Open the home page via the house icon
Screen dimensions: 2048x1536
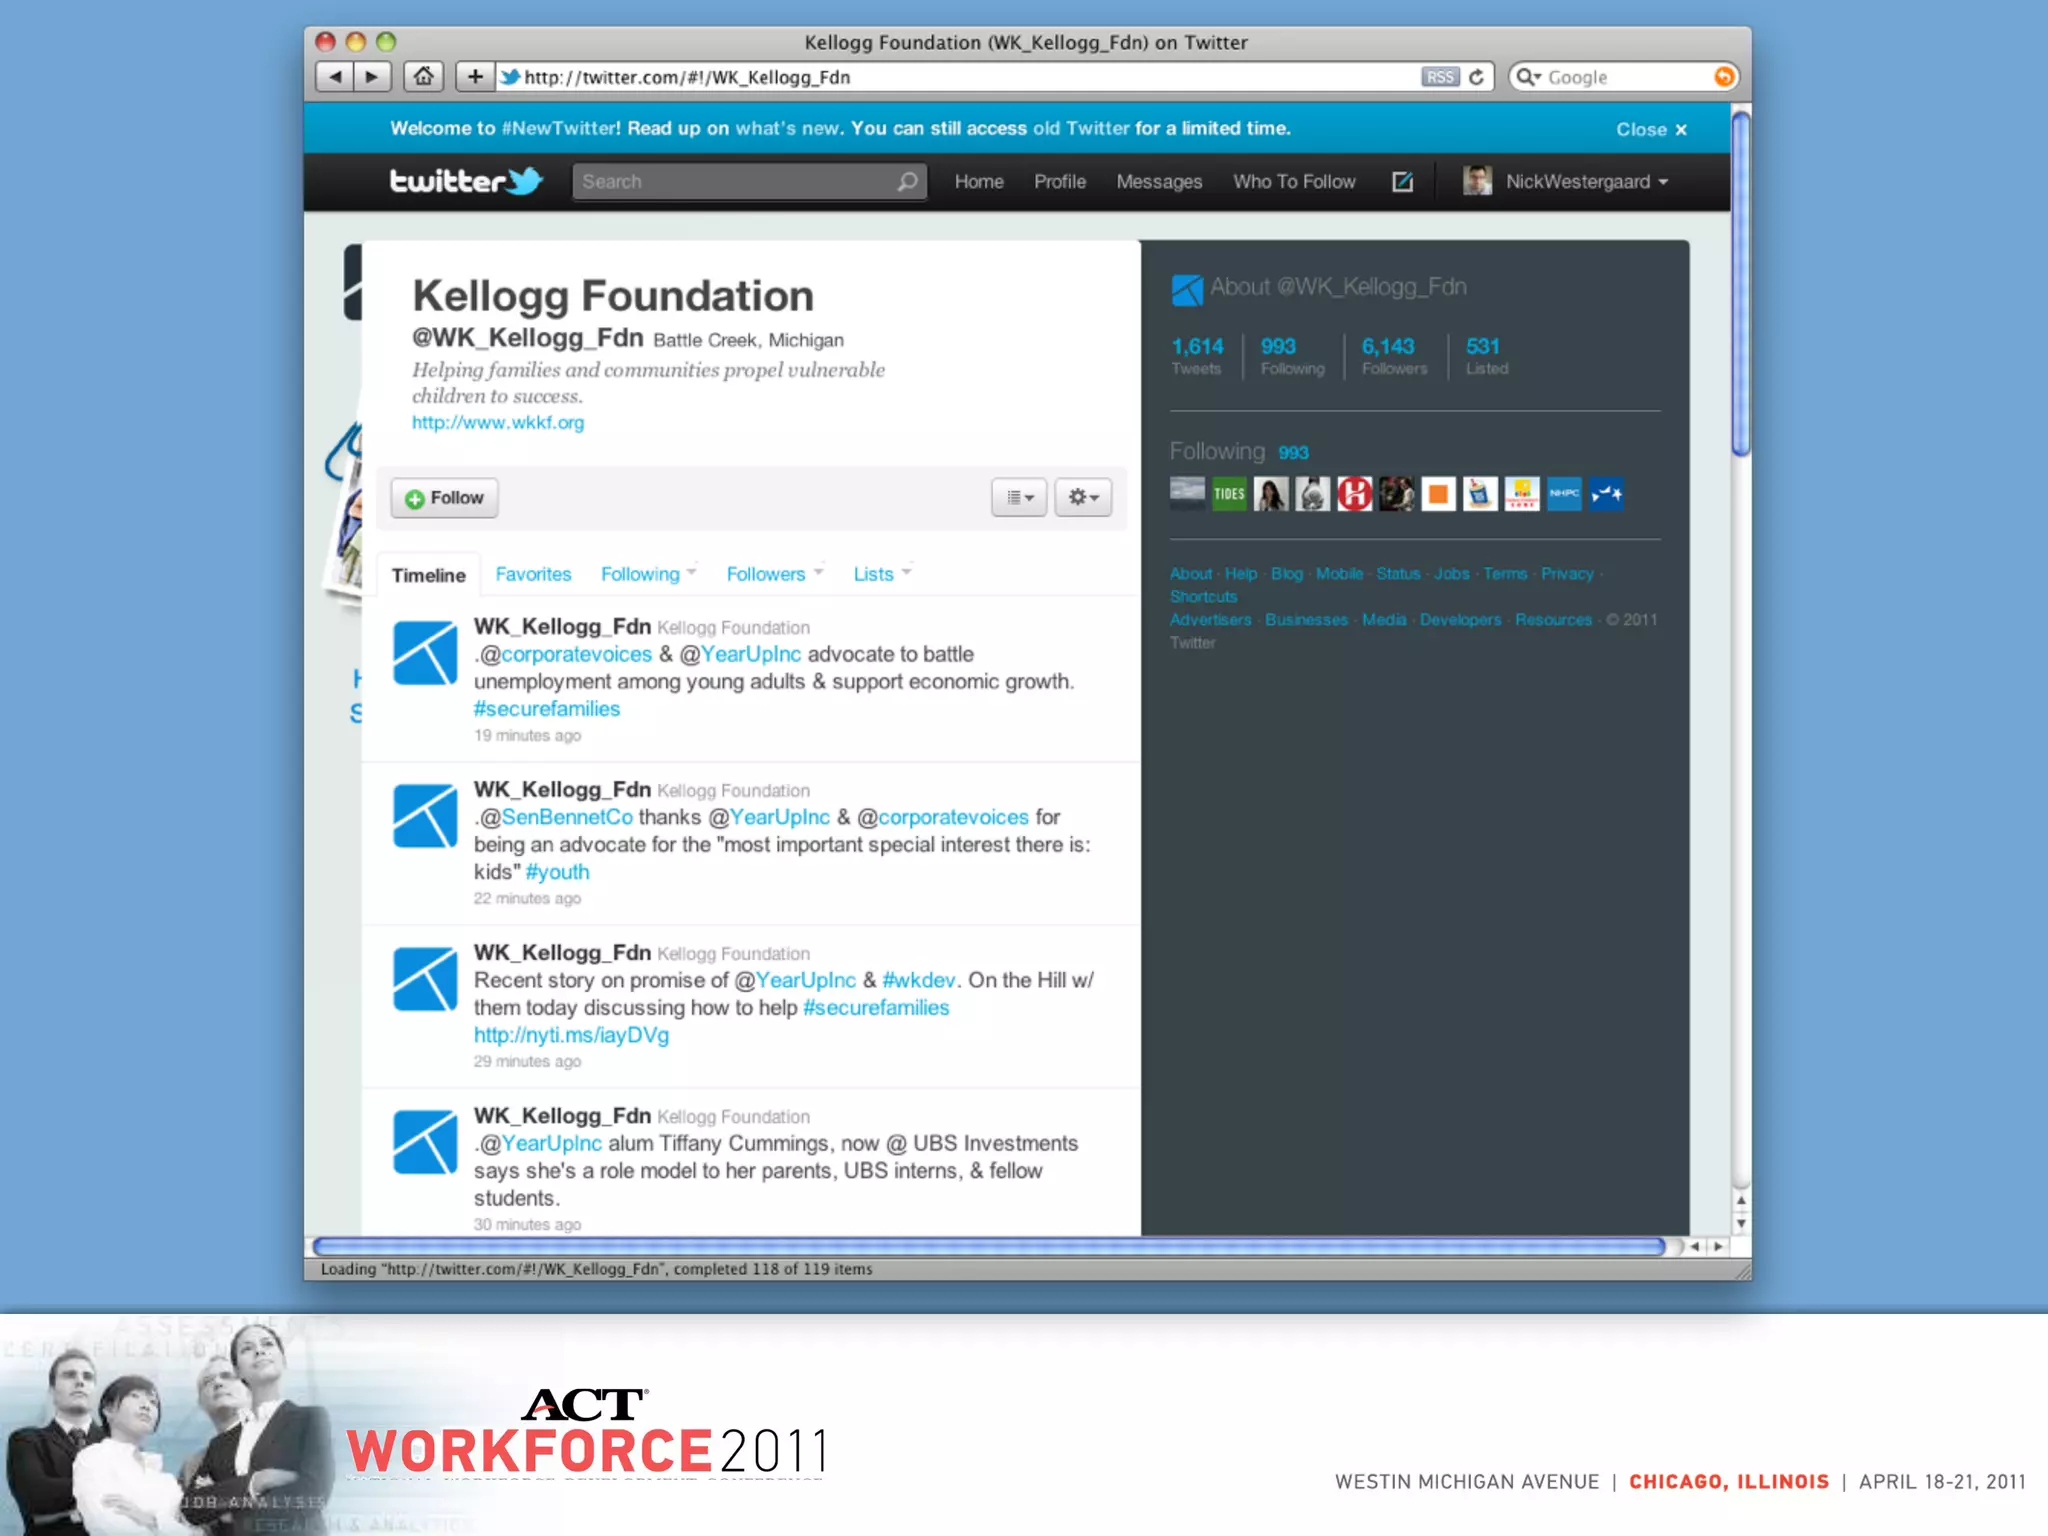pos(424,77)
